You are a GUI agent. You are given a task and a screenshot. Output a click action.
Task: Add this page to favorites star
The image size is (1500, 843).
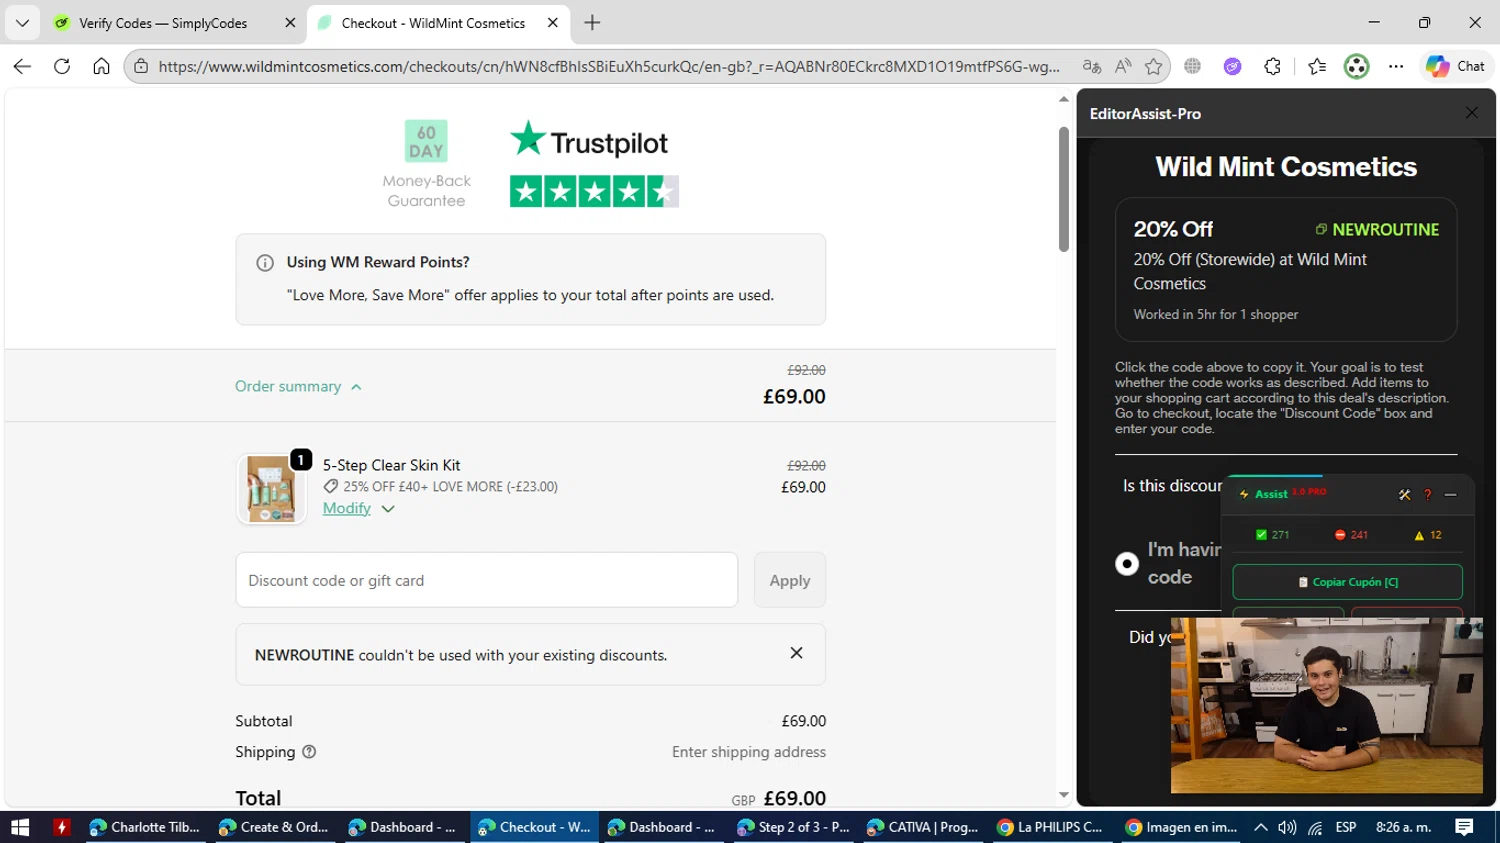[1154, 66]
